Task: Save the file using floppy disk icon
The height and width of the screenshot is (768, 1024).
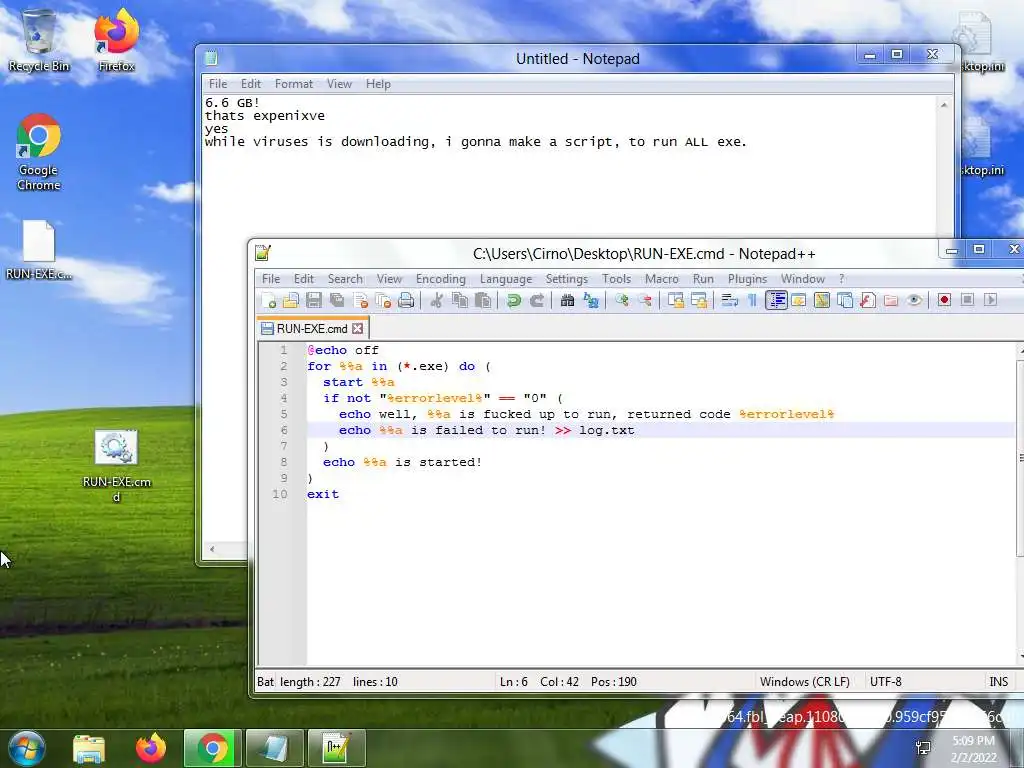Action: pyautogui.click(x=314, y=300)
